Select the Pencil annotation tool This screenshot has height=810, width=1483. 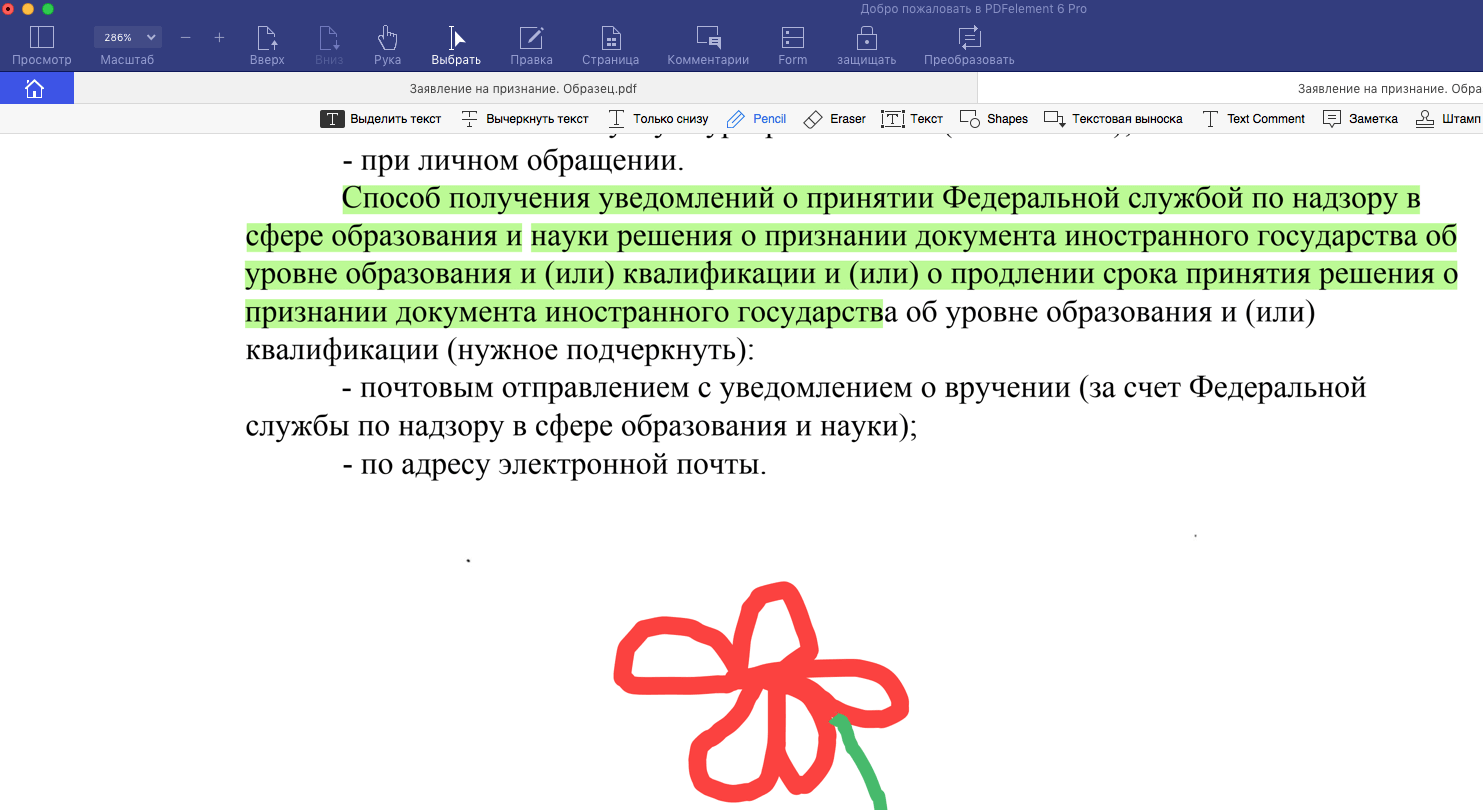757,118
